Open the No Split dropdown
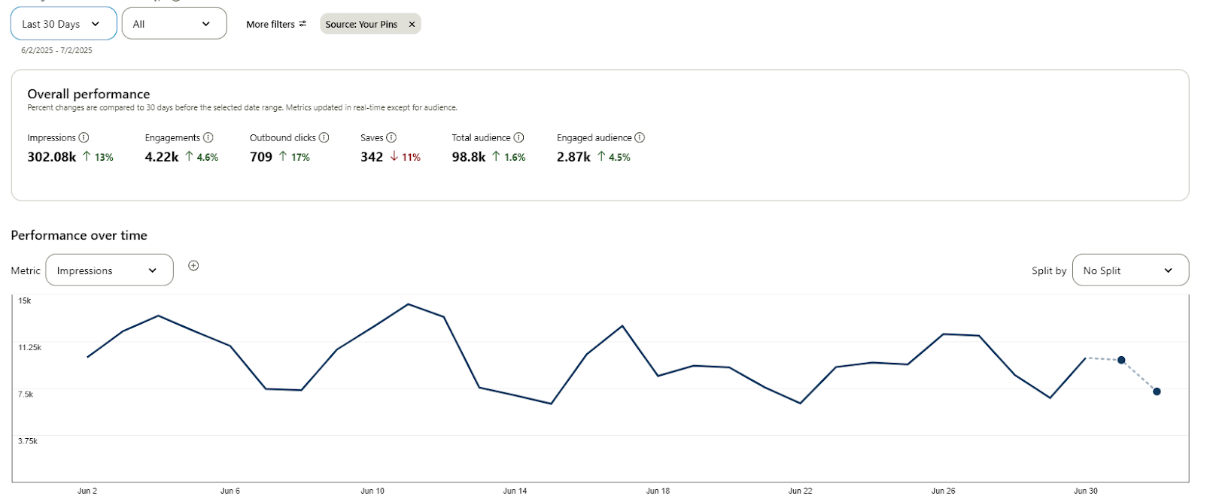The height and width of the screenshot is (501, 1206). (1130, 270)
